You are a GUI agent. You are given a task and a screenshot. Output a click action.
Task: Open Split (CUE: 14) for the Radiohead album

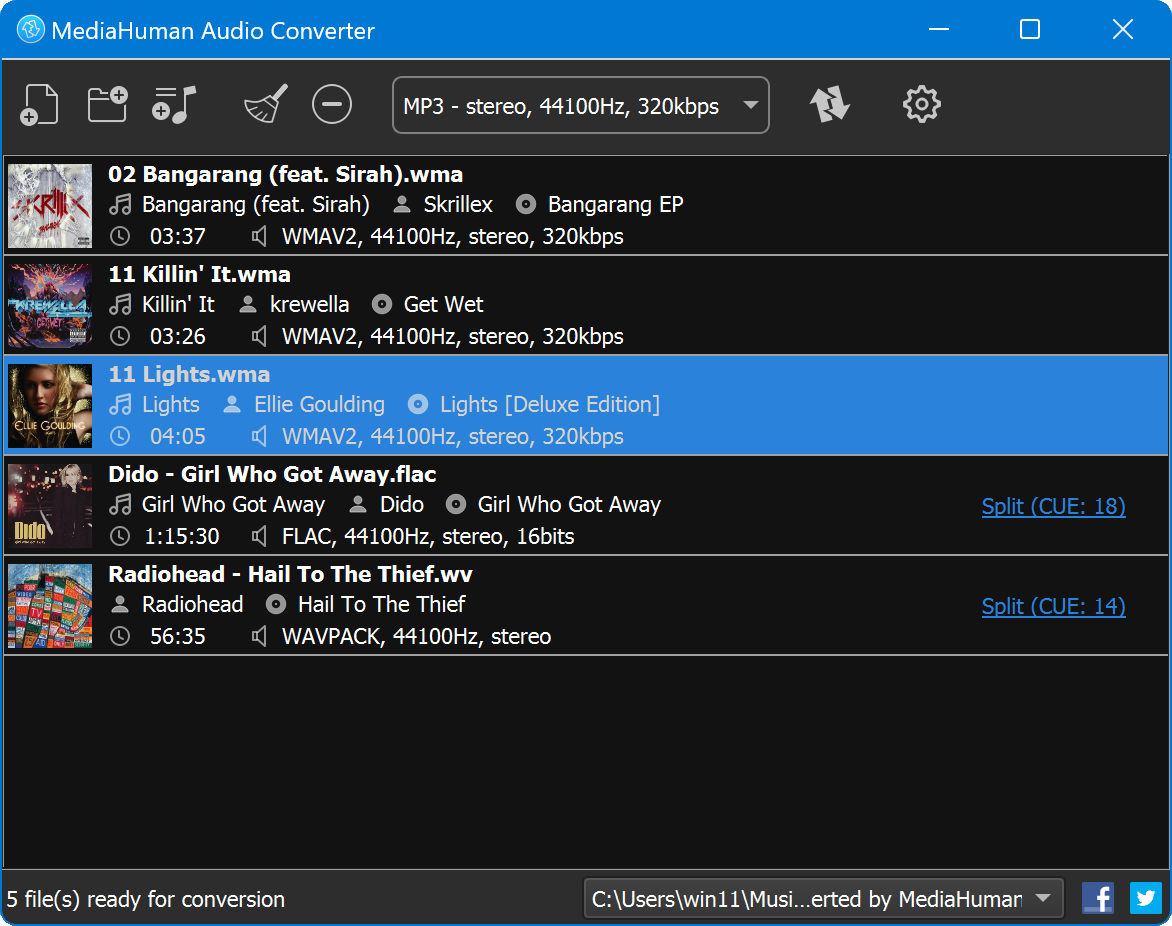coord(1052,606)
